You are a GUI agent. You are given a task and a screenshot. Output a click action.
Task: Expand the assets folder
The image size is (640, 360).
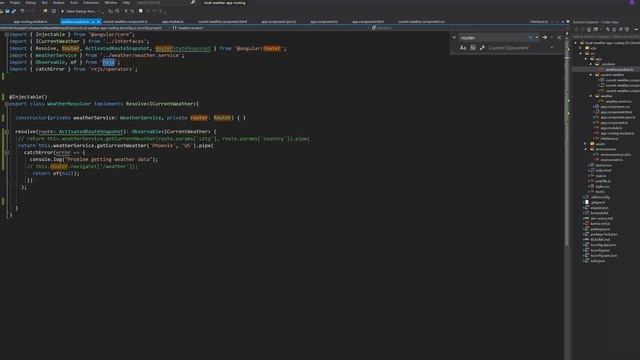click(585, 144)
